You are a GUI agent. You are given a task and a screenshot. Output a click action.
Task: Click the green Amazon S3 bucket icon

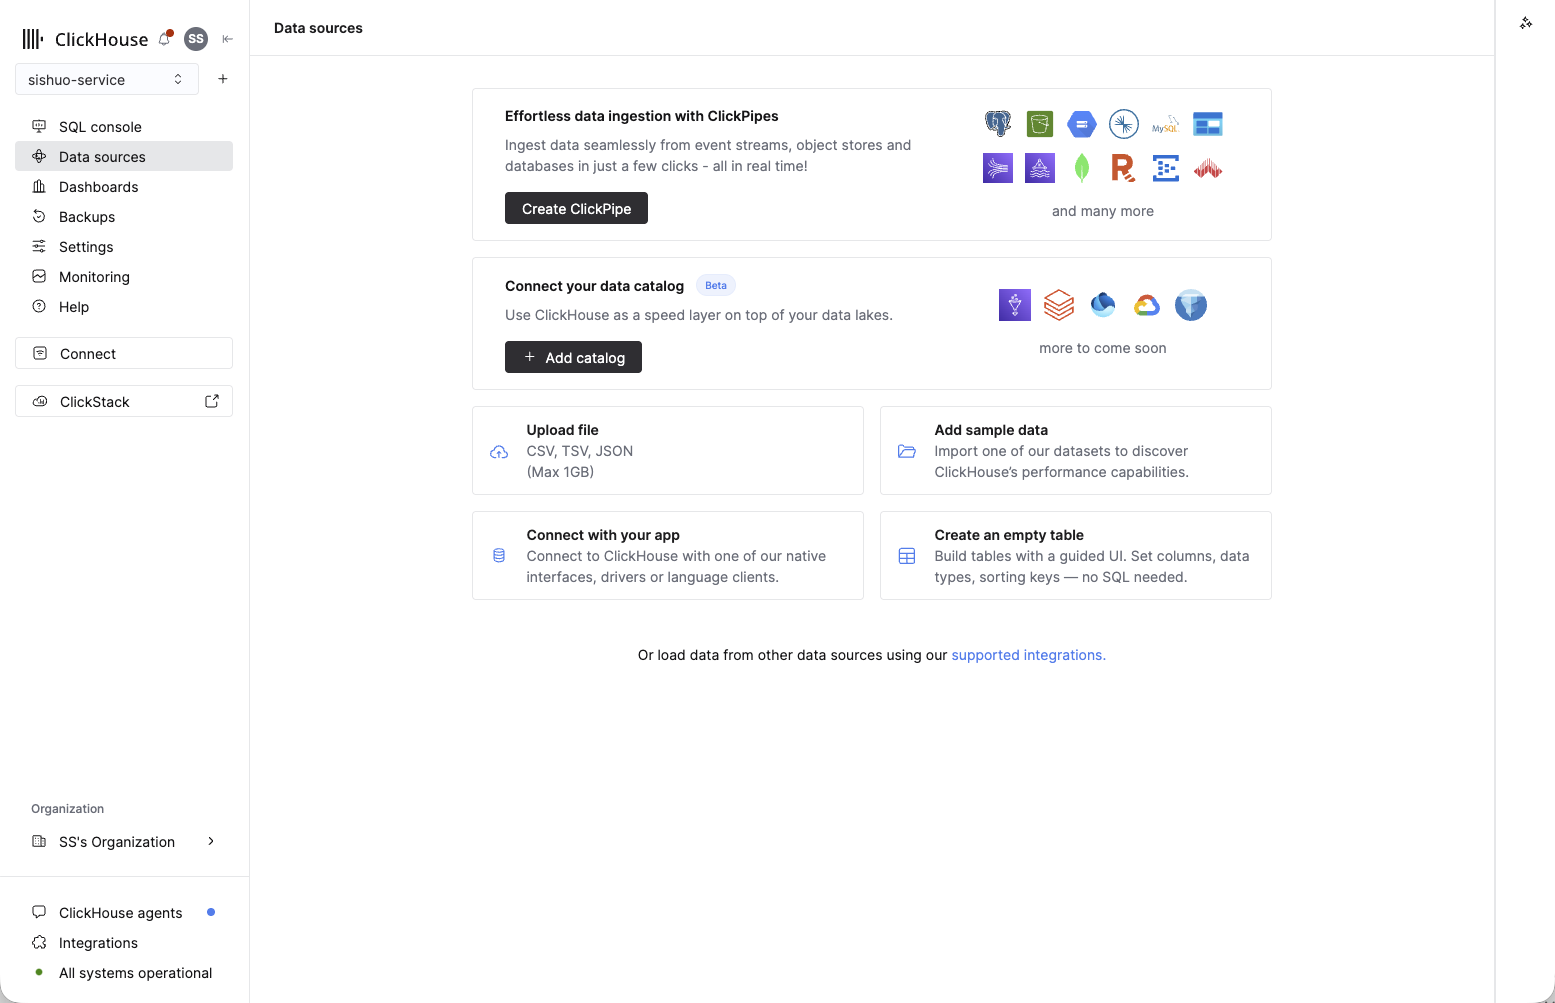pyautogui.click(x=1040, y=124)
